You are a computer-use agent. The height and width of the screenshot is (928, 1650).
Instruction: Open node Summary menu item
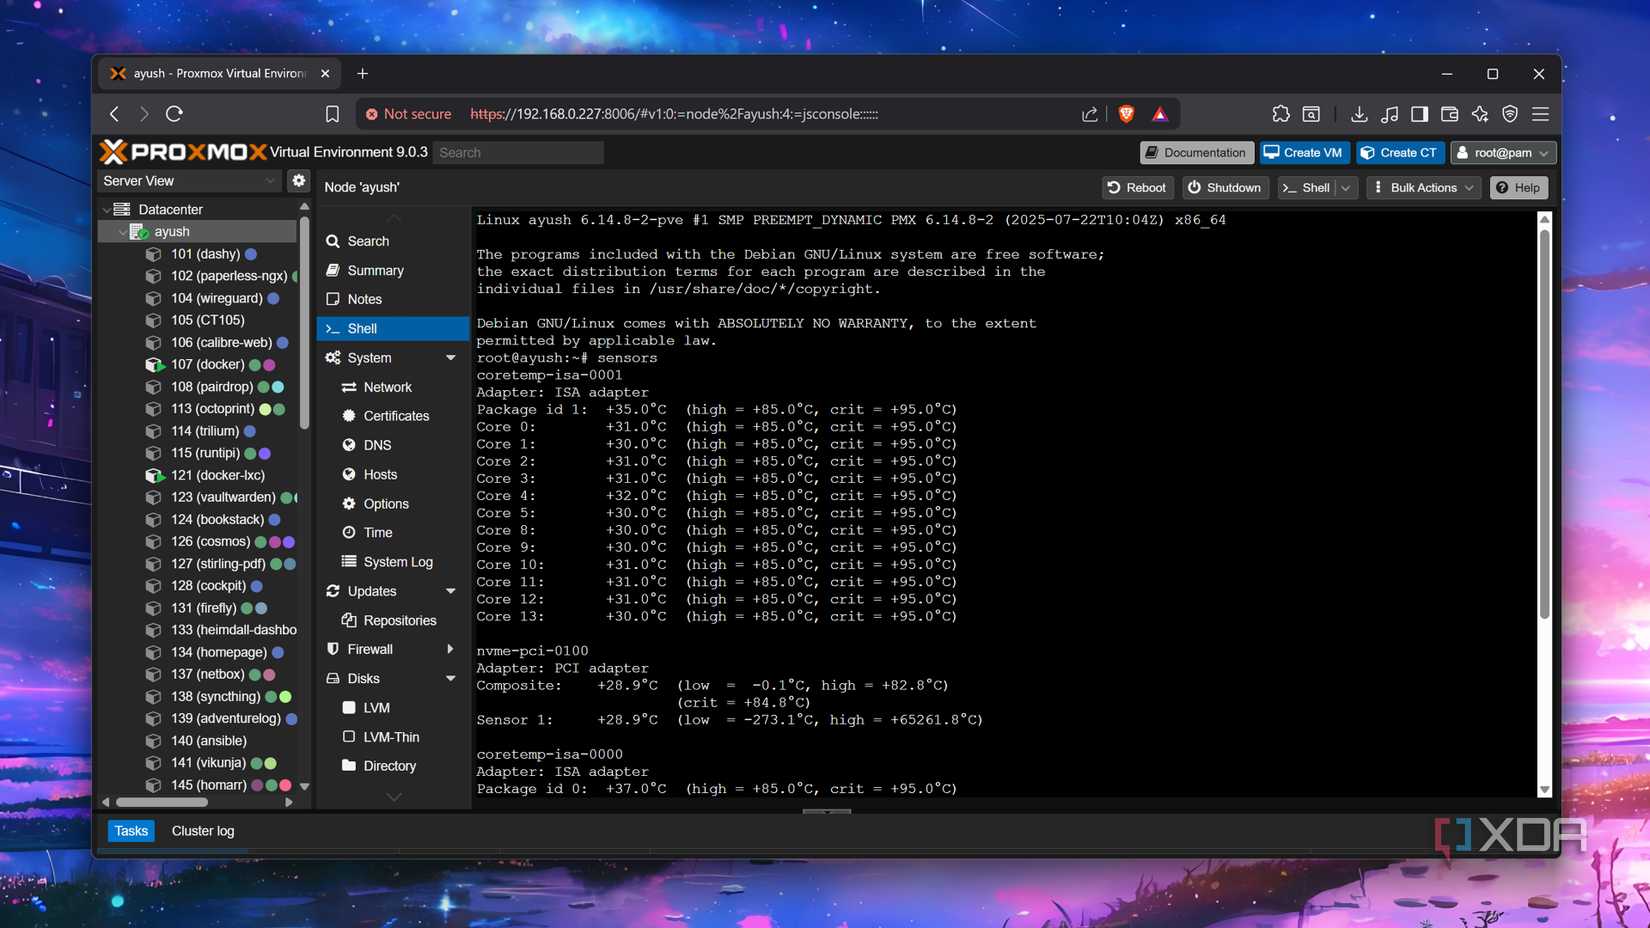(393, 270)
